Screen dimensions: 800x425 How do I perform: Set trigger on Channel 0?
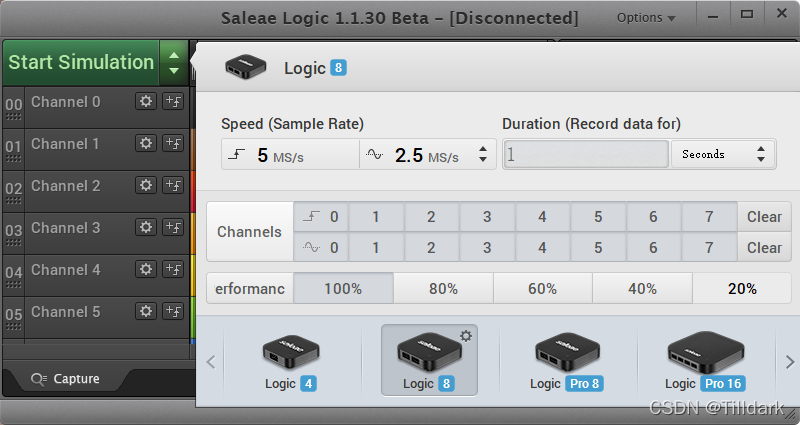(x=173, y=101)
